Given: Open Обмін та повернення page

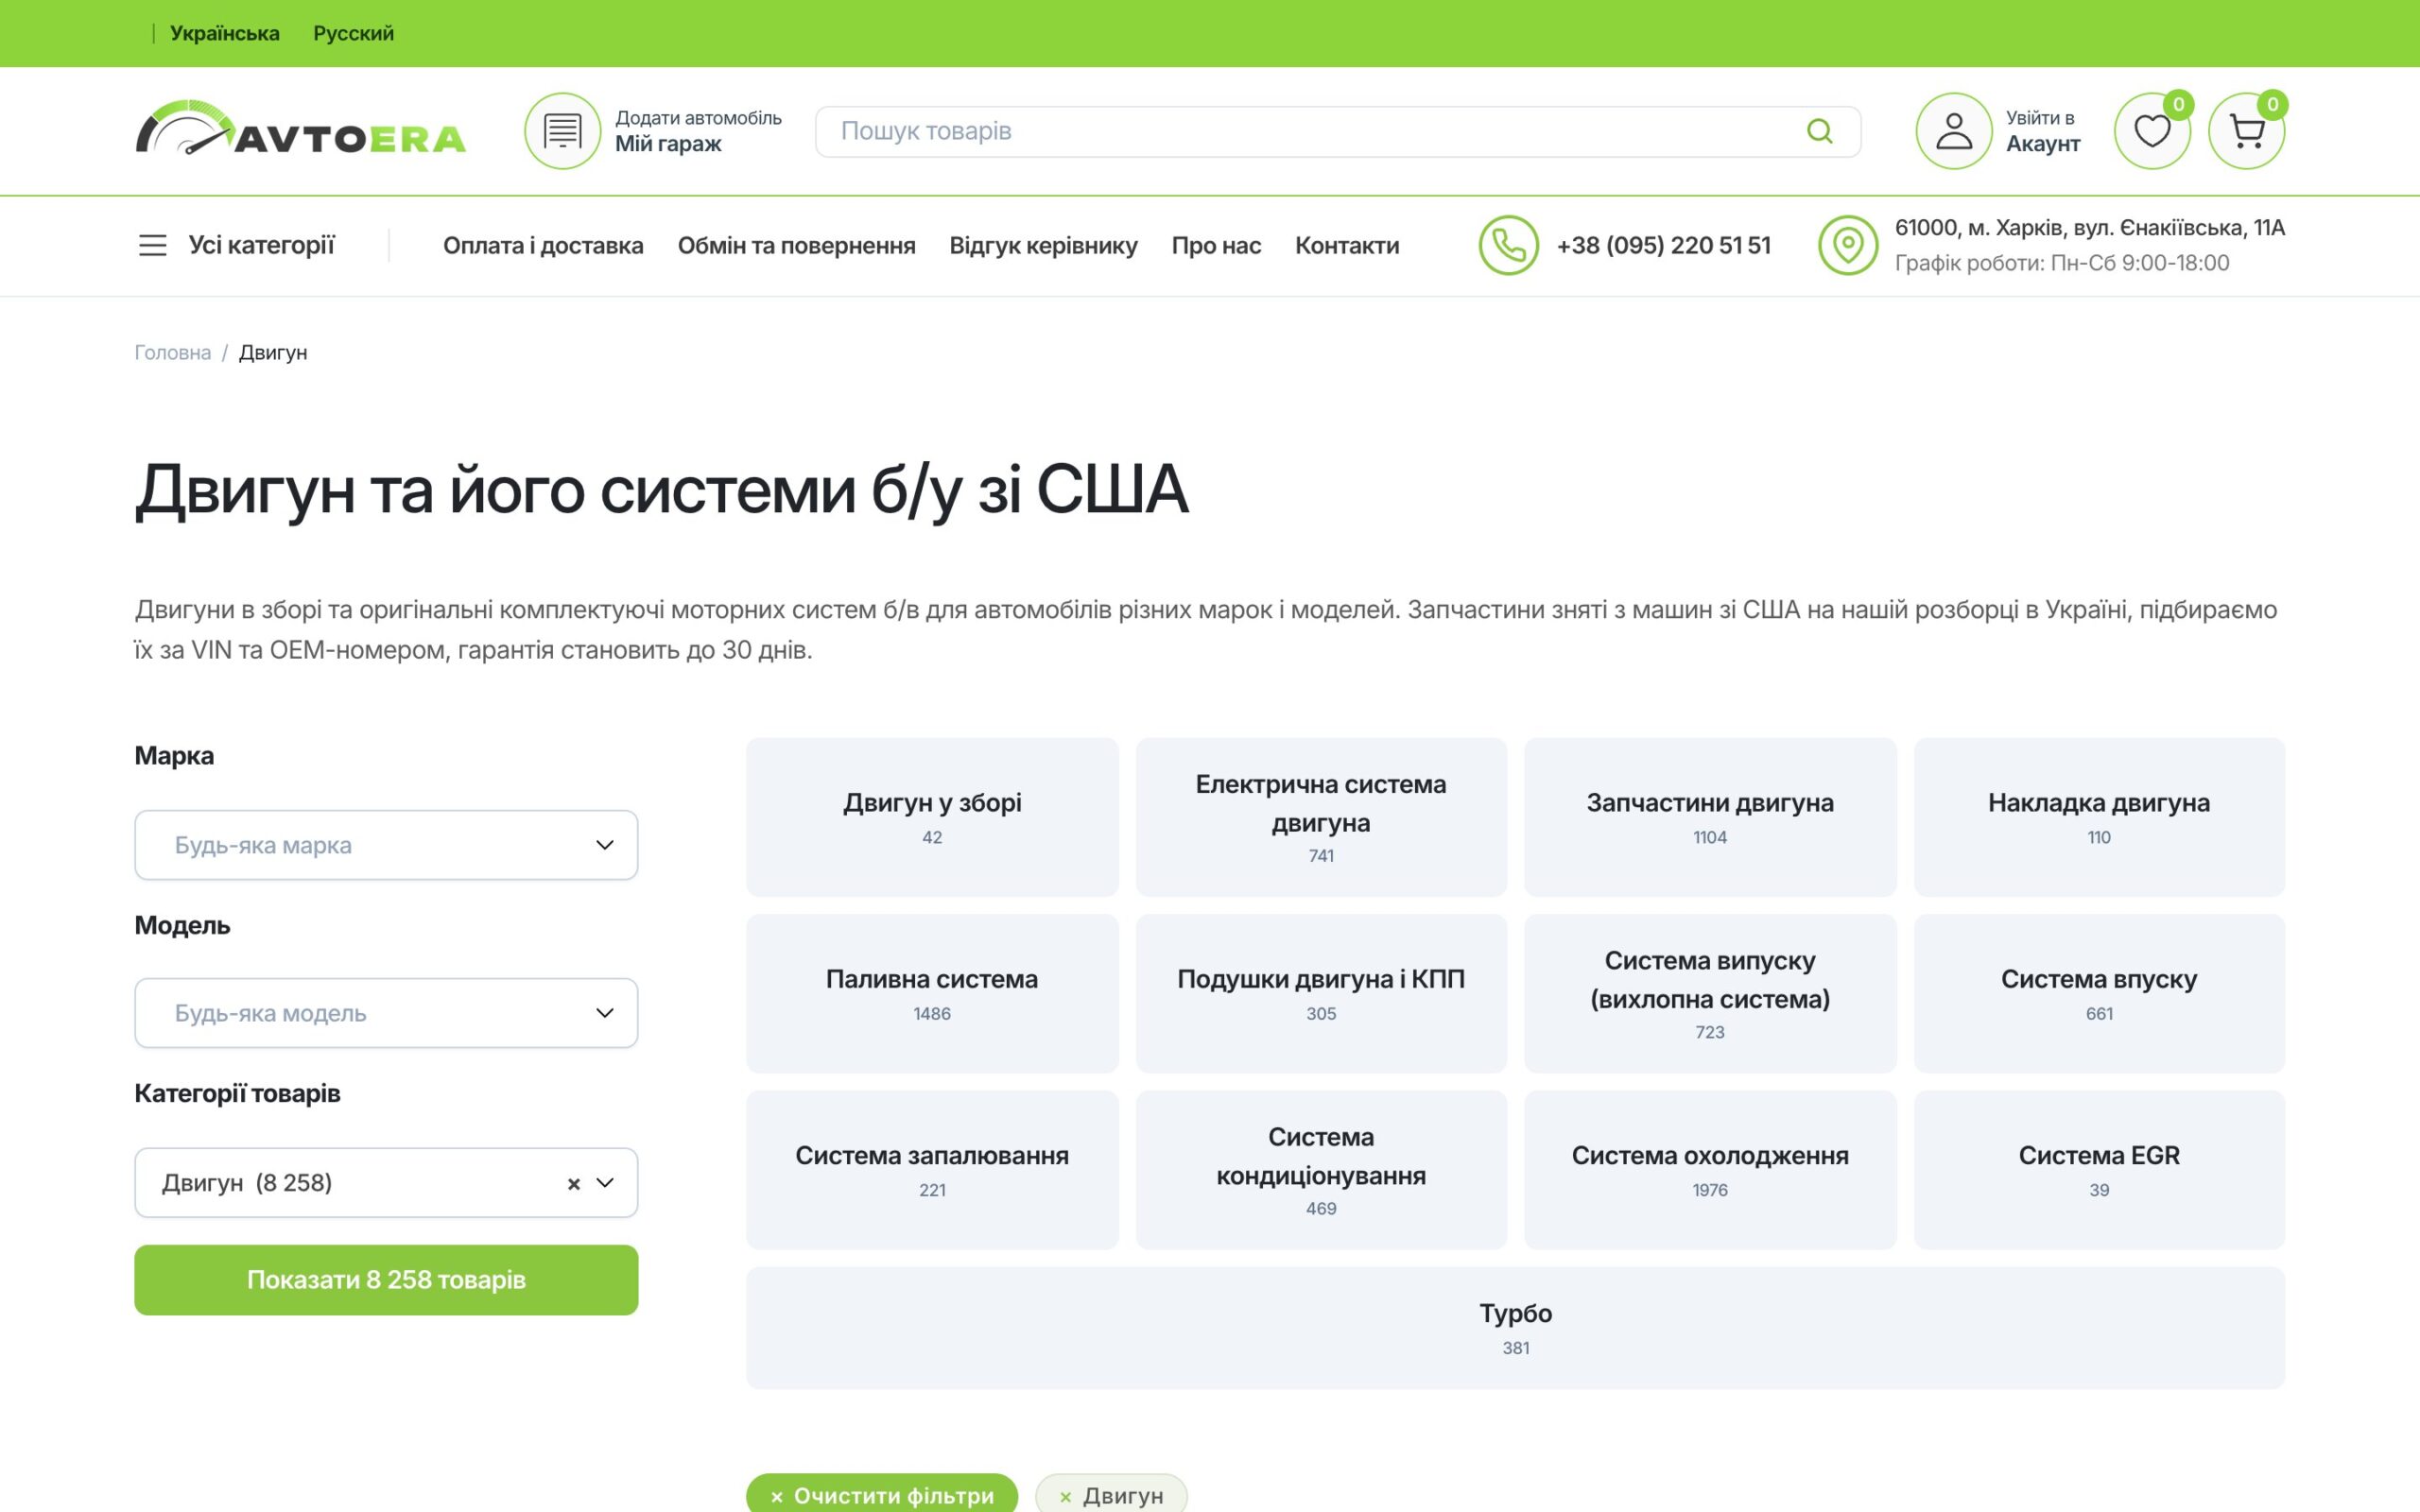Looking at the screenshot, I should pyautogui.click(x=796, y=245).
